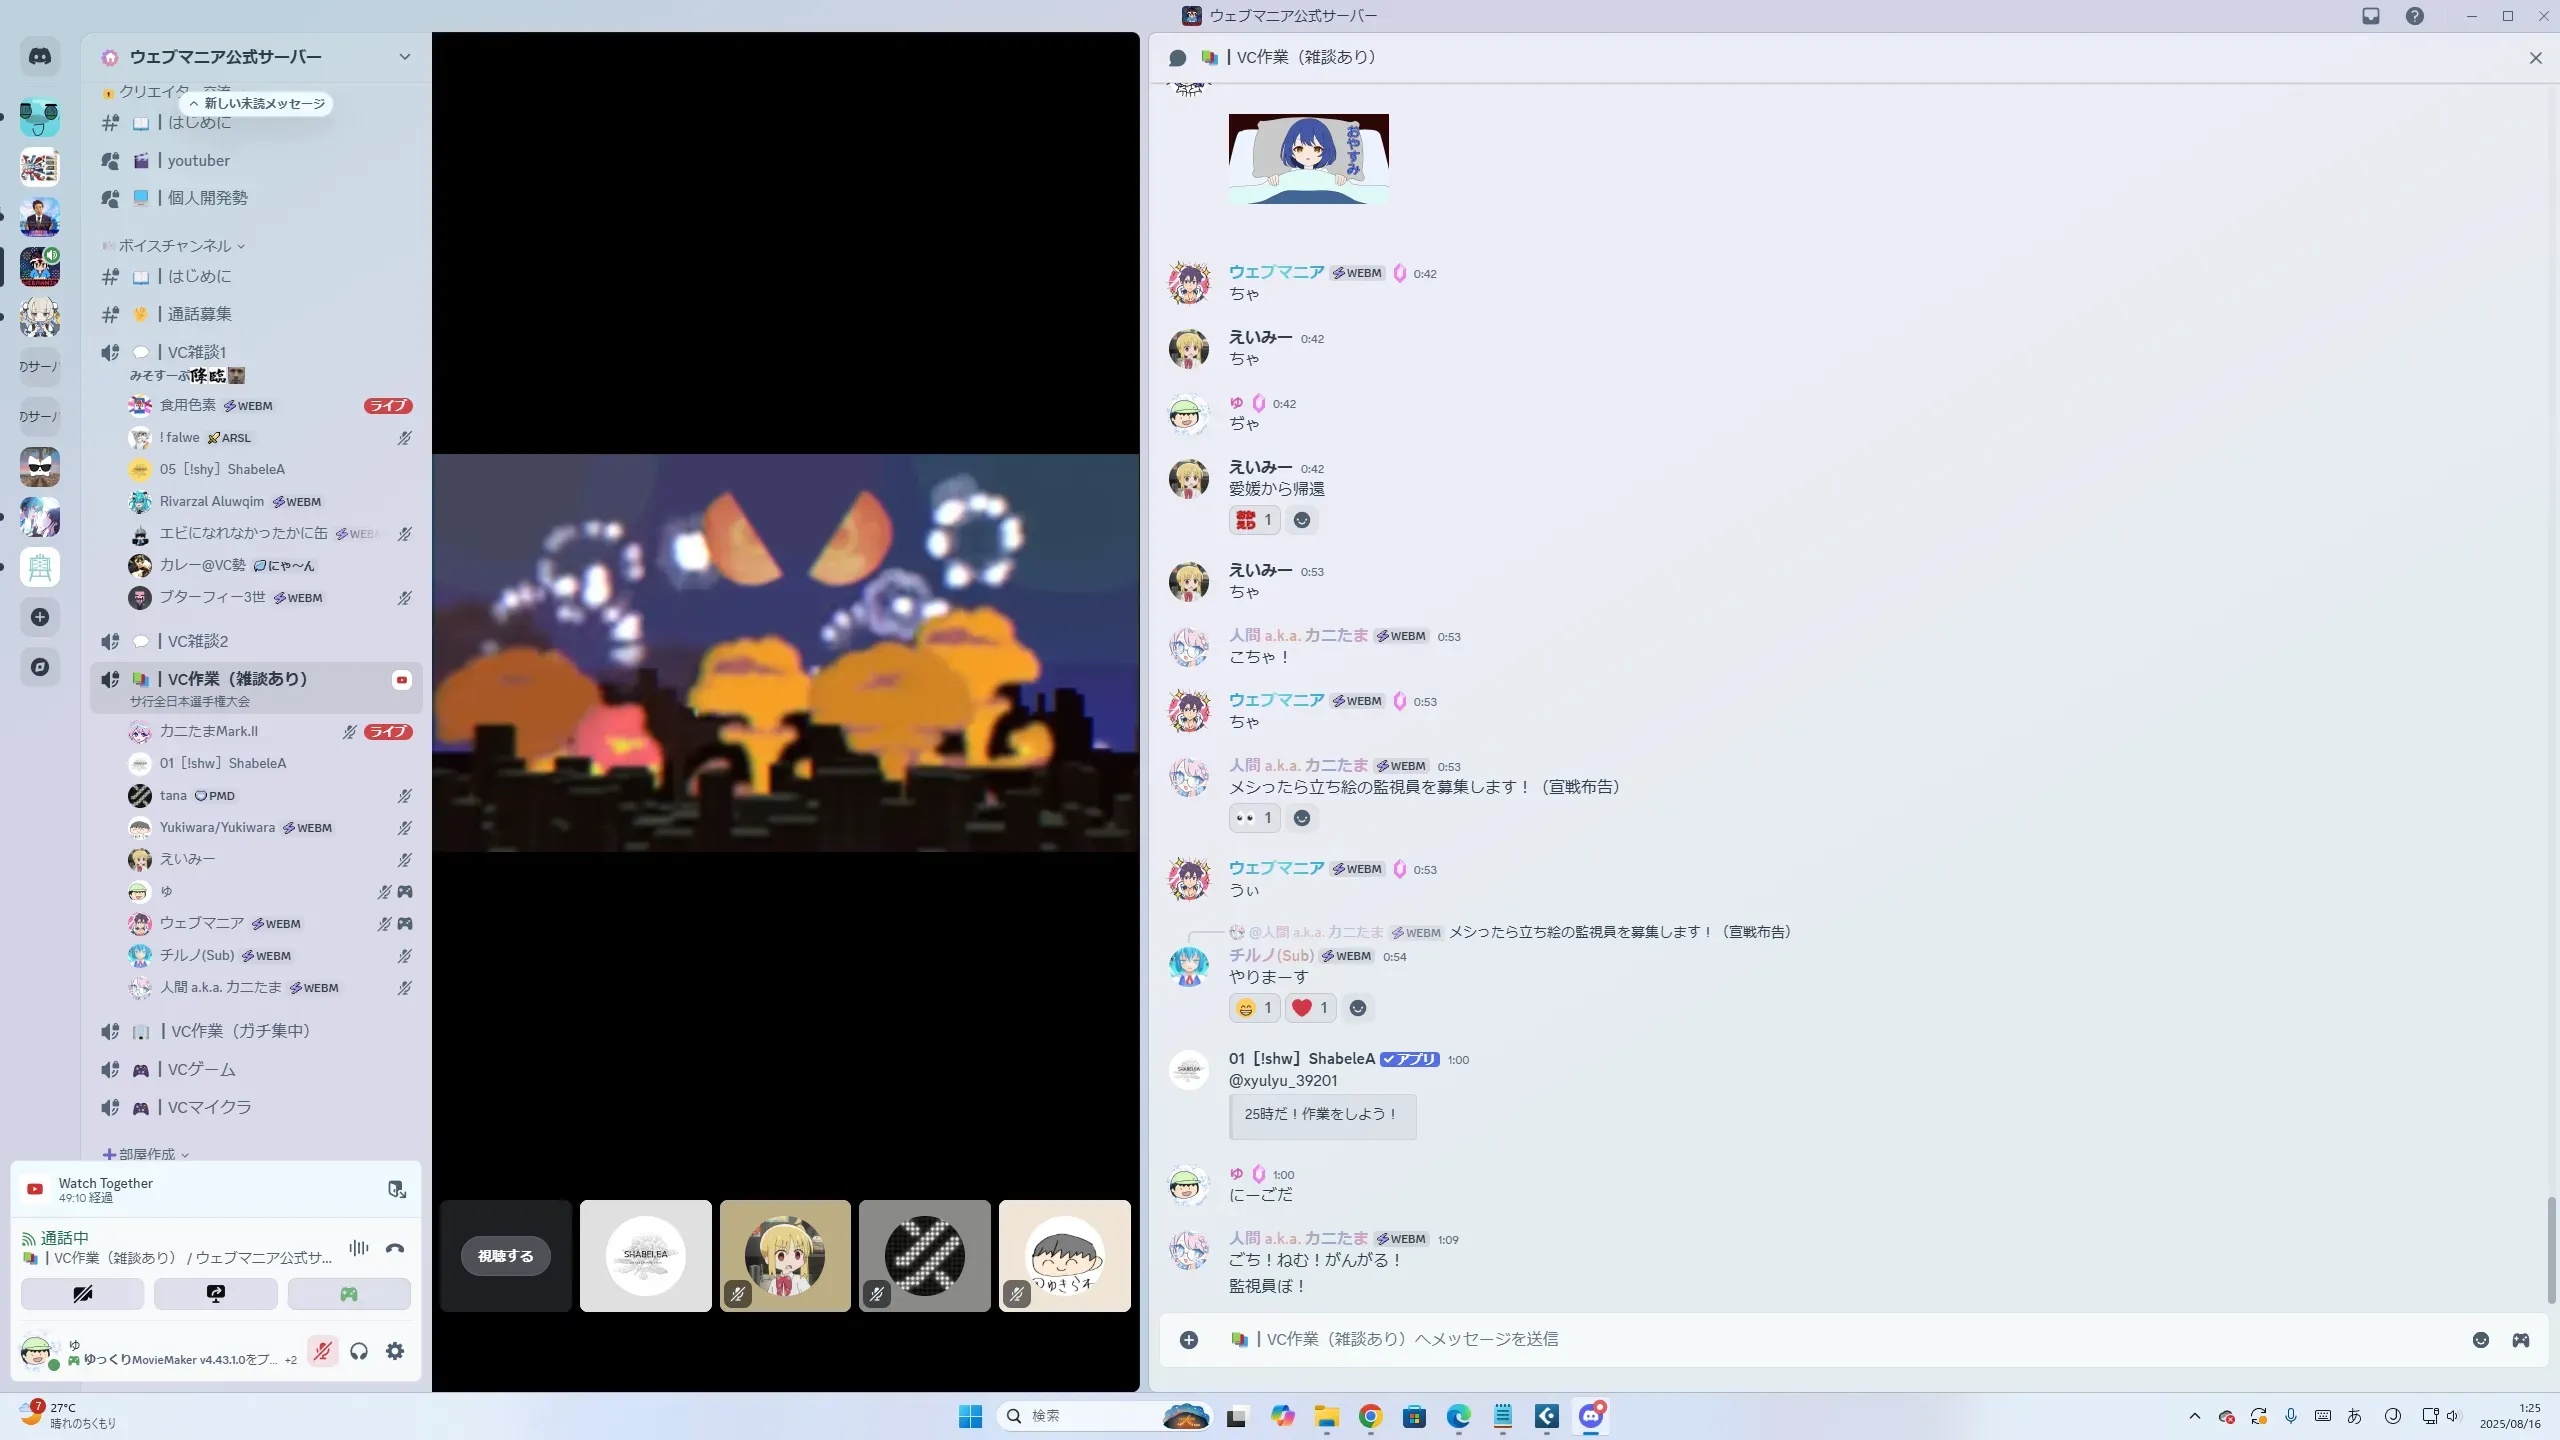Click the 視聴する watch stream button

pyautogui.click(x=505, y=1256)
